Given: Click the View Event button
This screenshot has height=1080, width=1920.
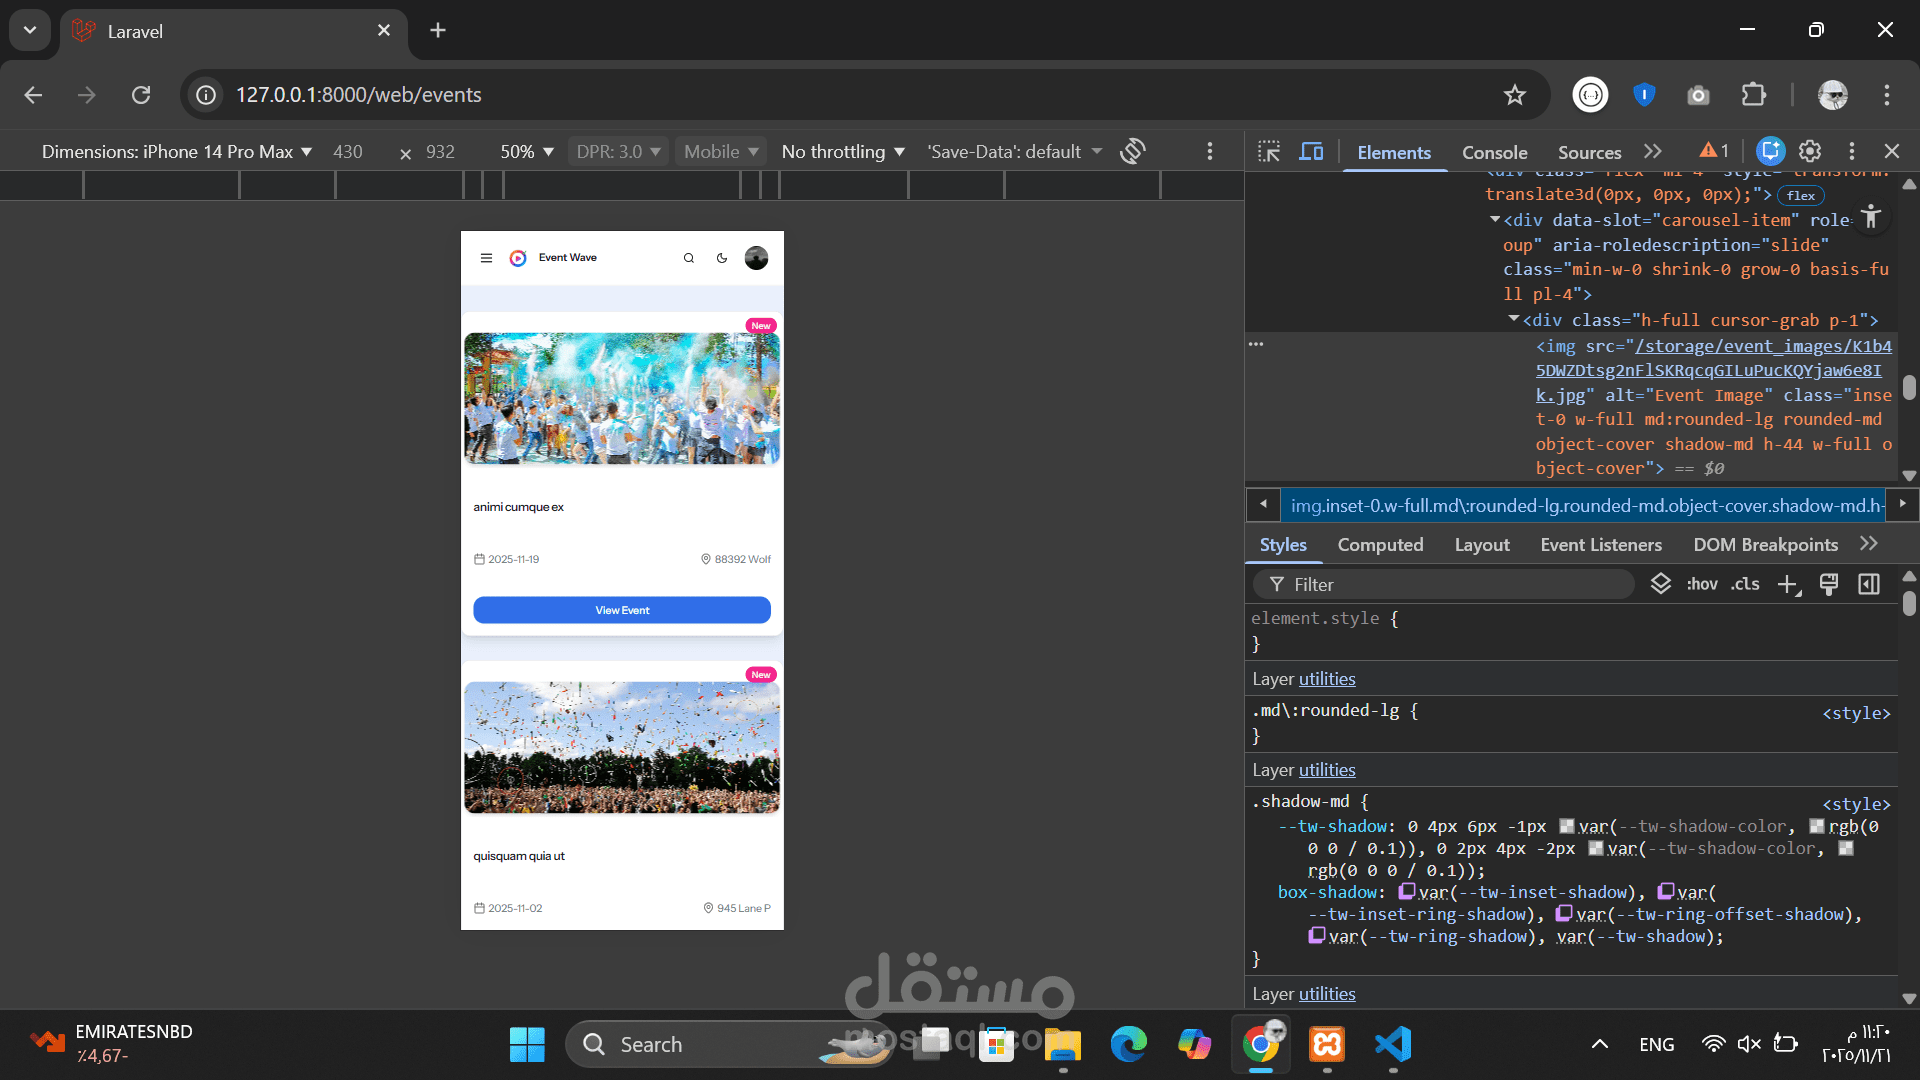Looking at the screenshot, I should [622, 610].
